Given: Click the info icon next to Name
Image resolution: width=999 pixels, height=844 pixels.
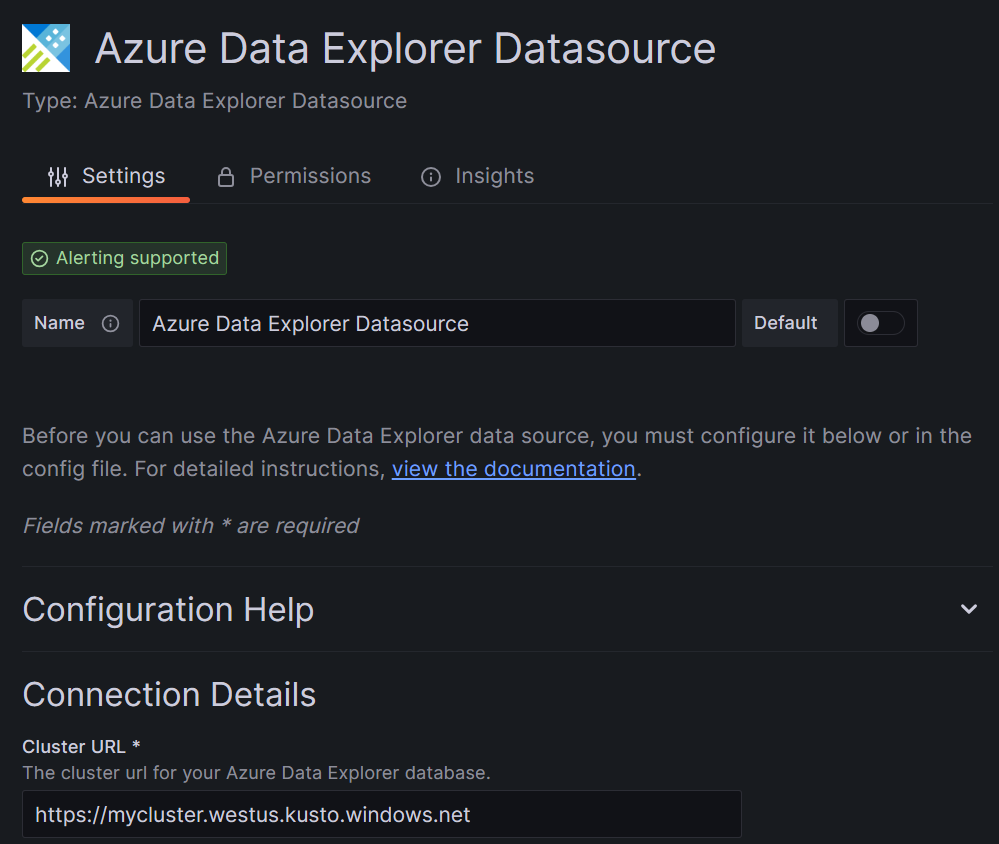Looking at the screenshot, I should click(109, 322).
